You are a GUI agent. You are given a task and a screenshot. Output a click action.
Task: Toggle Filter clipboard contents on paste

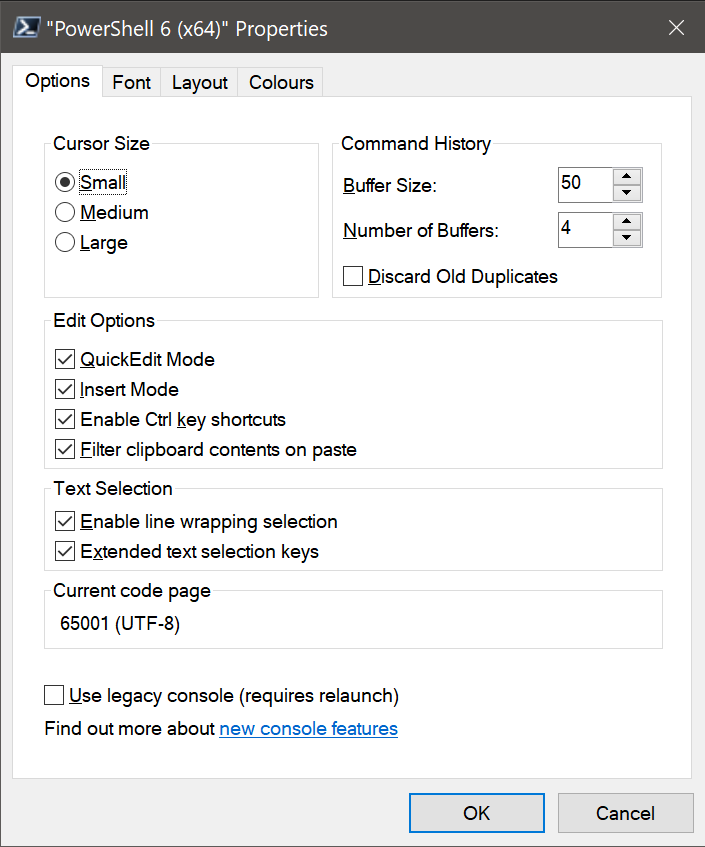tap(65, 449)
